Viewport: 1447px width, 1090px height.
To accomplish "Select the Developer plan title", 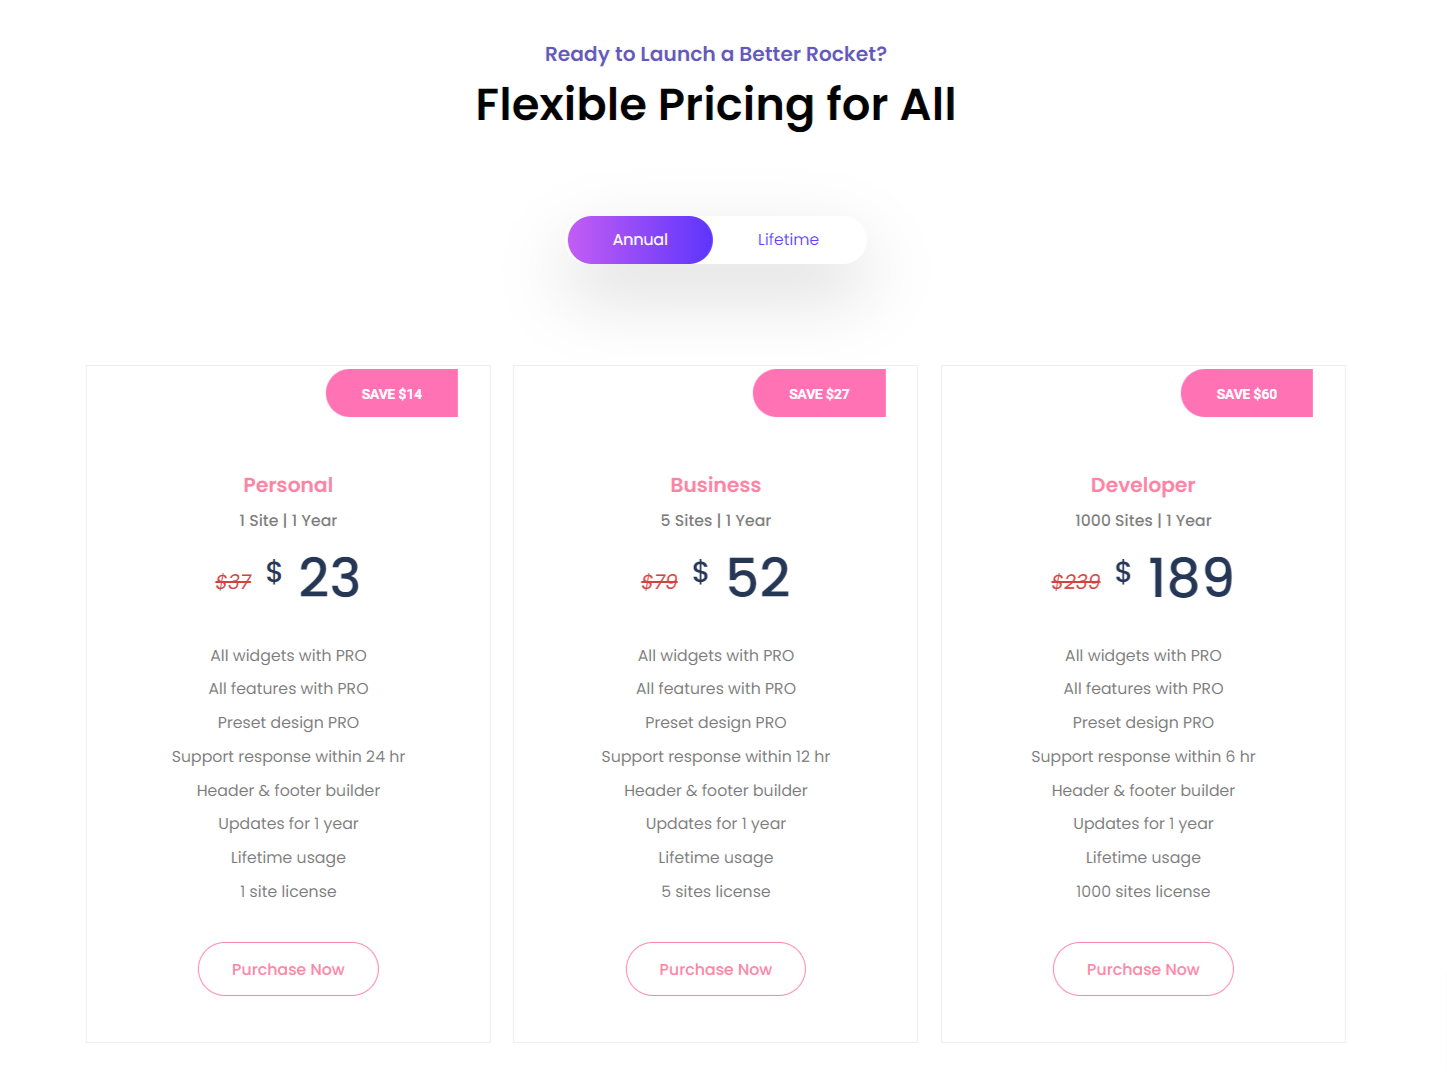I will [1143, 485].
